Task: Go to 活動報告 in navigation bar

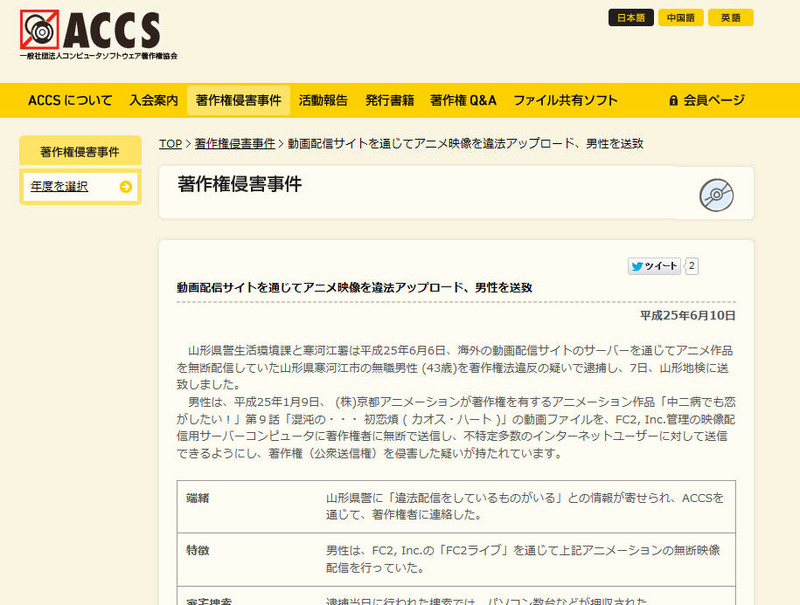Action: (323, 100)
